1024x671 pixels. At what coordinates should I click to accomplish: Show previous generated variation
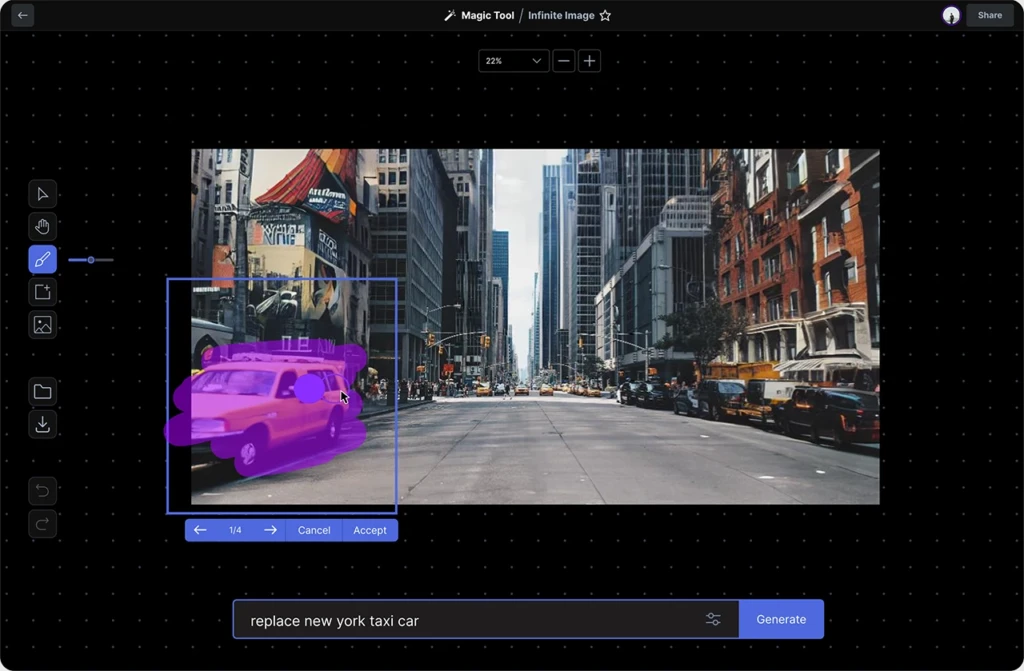200,530
